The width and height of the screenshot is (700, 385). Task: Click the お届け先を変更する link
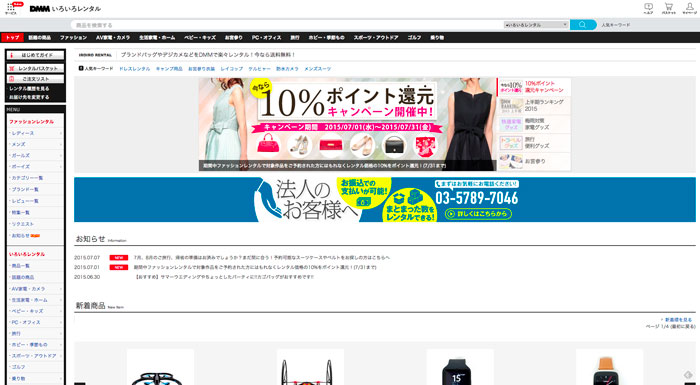tap(29, 97)
